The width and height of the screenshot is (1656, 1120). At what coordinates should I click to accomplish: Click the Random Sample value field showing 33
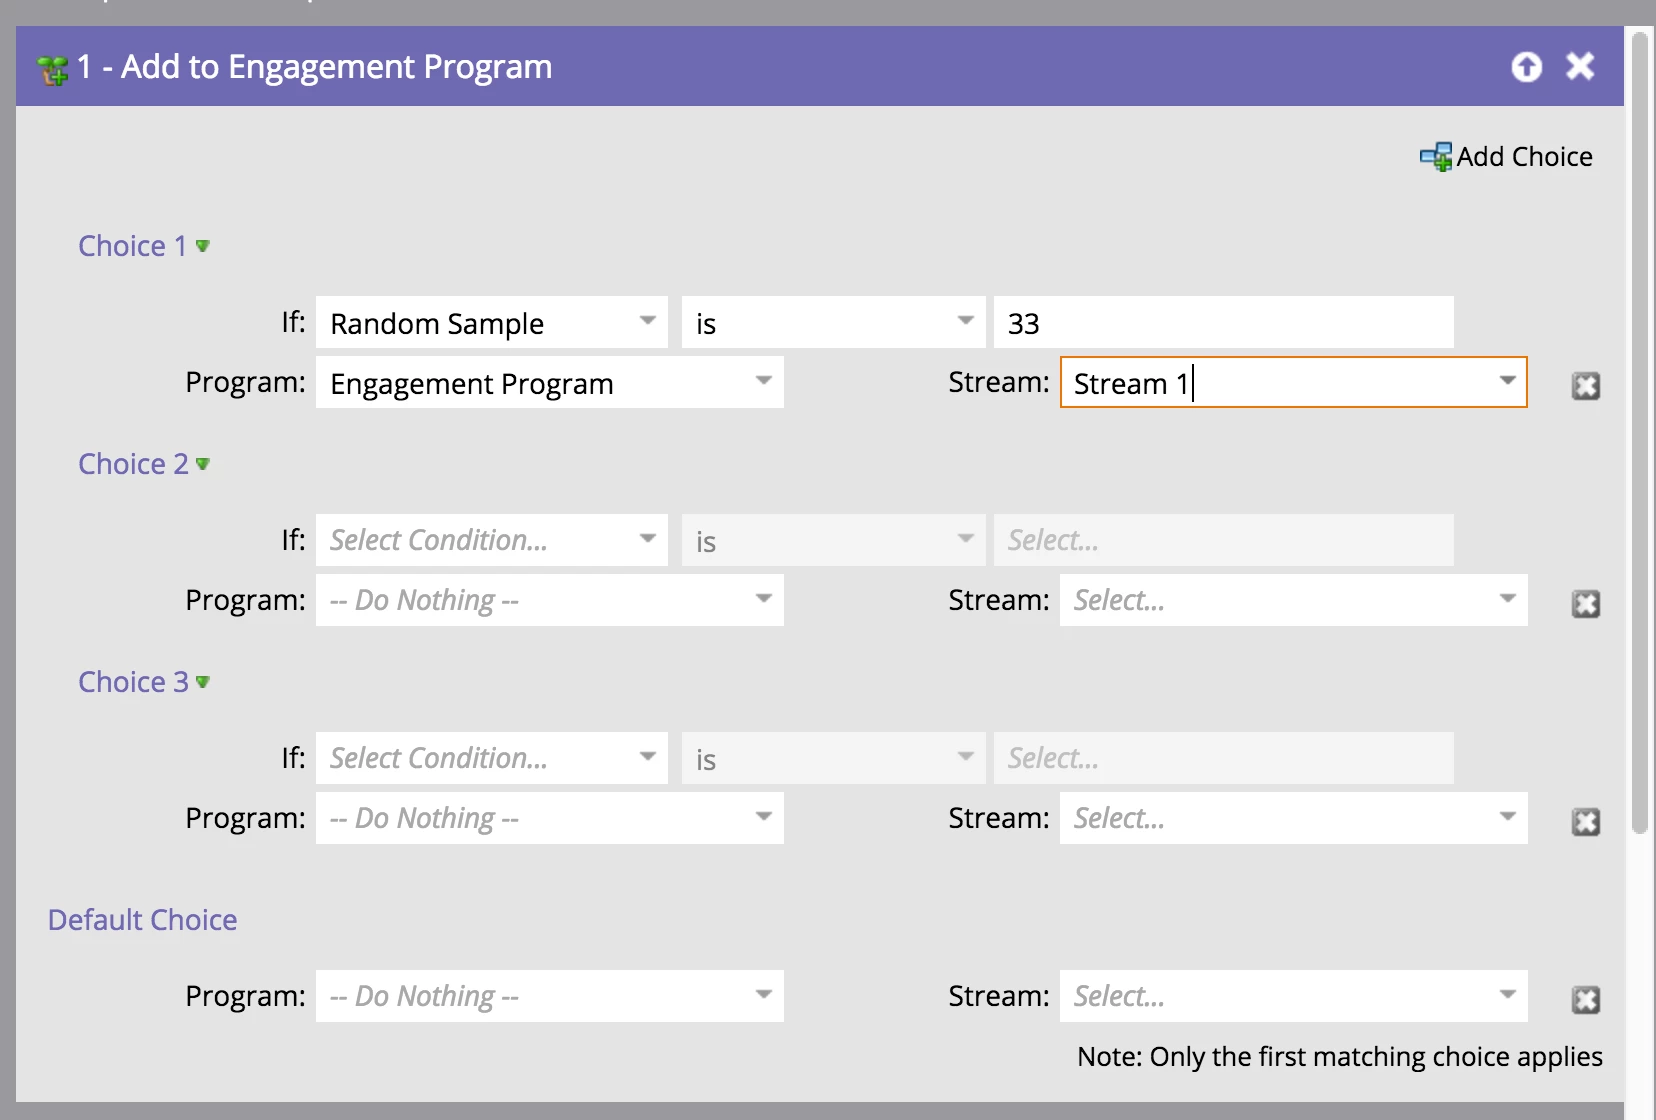1222,323
